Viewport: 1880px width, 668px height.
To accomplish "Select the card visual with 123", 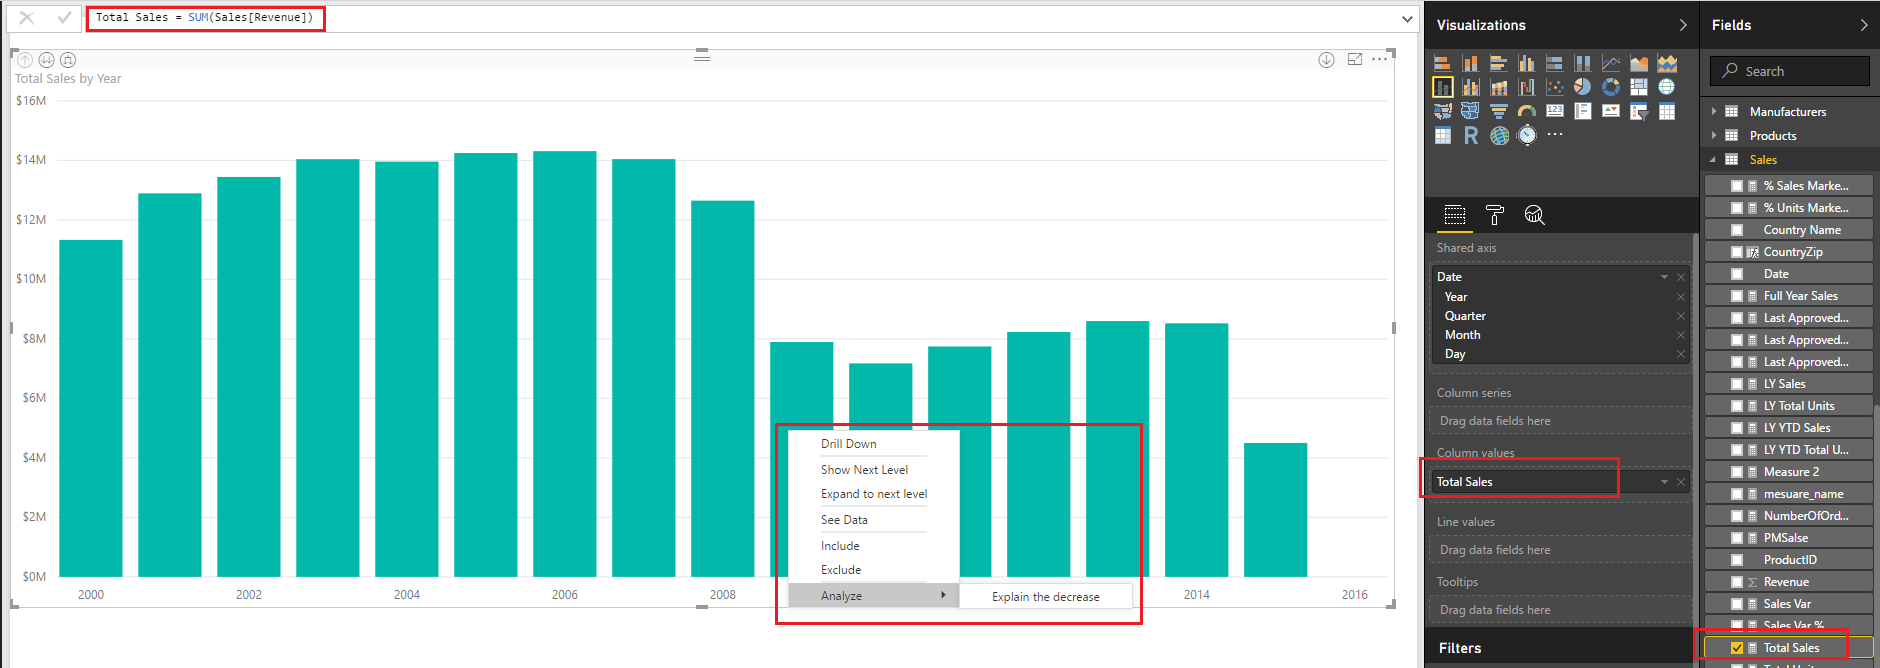I will click(1555, 111).
